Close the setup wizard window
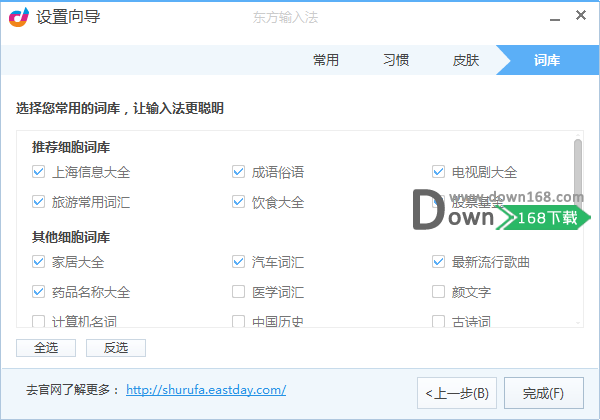Viewport: 600px width, 420px height. click(x=581, y=15)
